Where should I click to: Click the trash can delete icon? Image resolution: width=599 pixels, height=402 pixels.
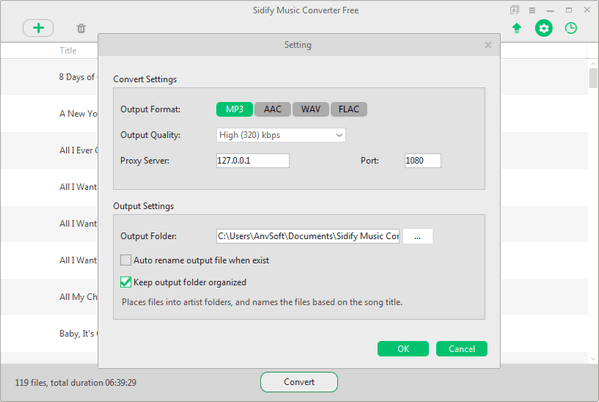81,28
